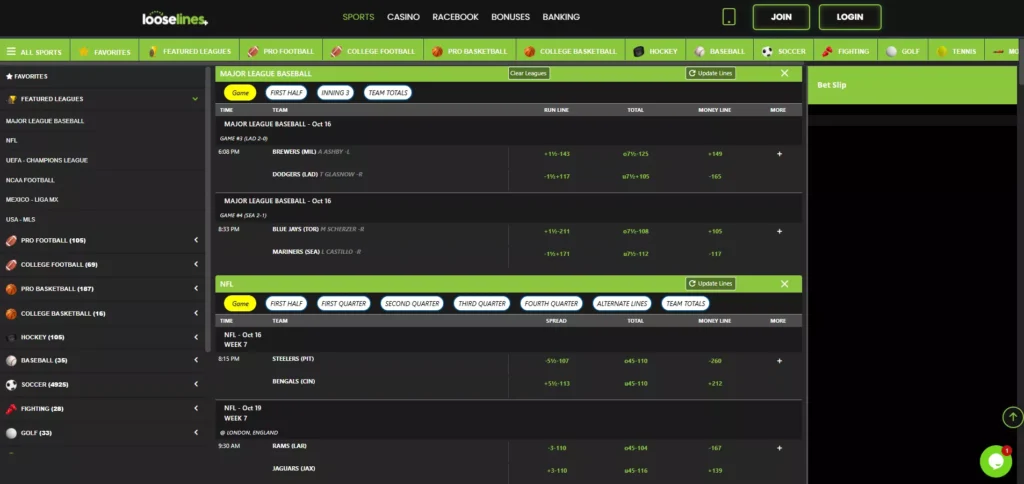Select MLB First Half filter
Screen dimensions: 1024x484
coord(287,93)
